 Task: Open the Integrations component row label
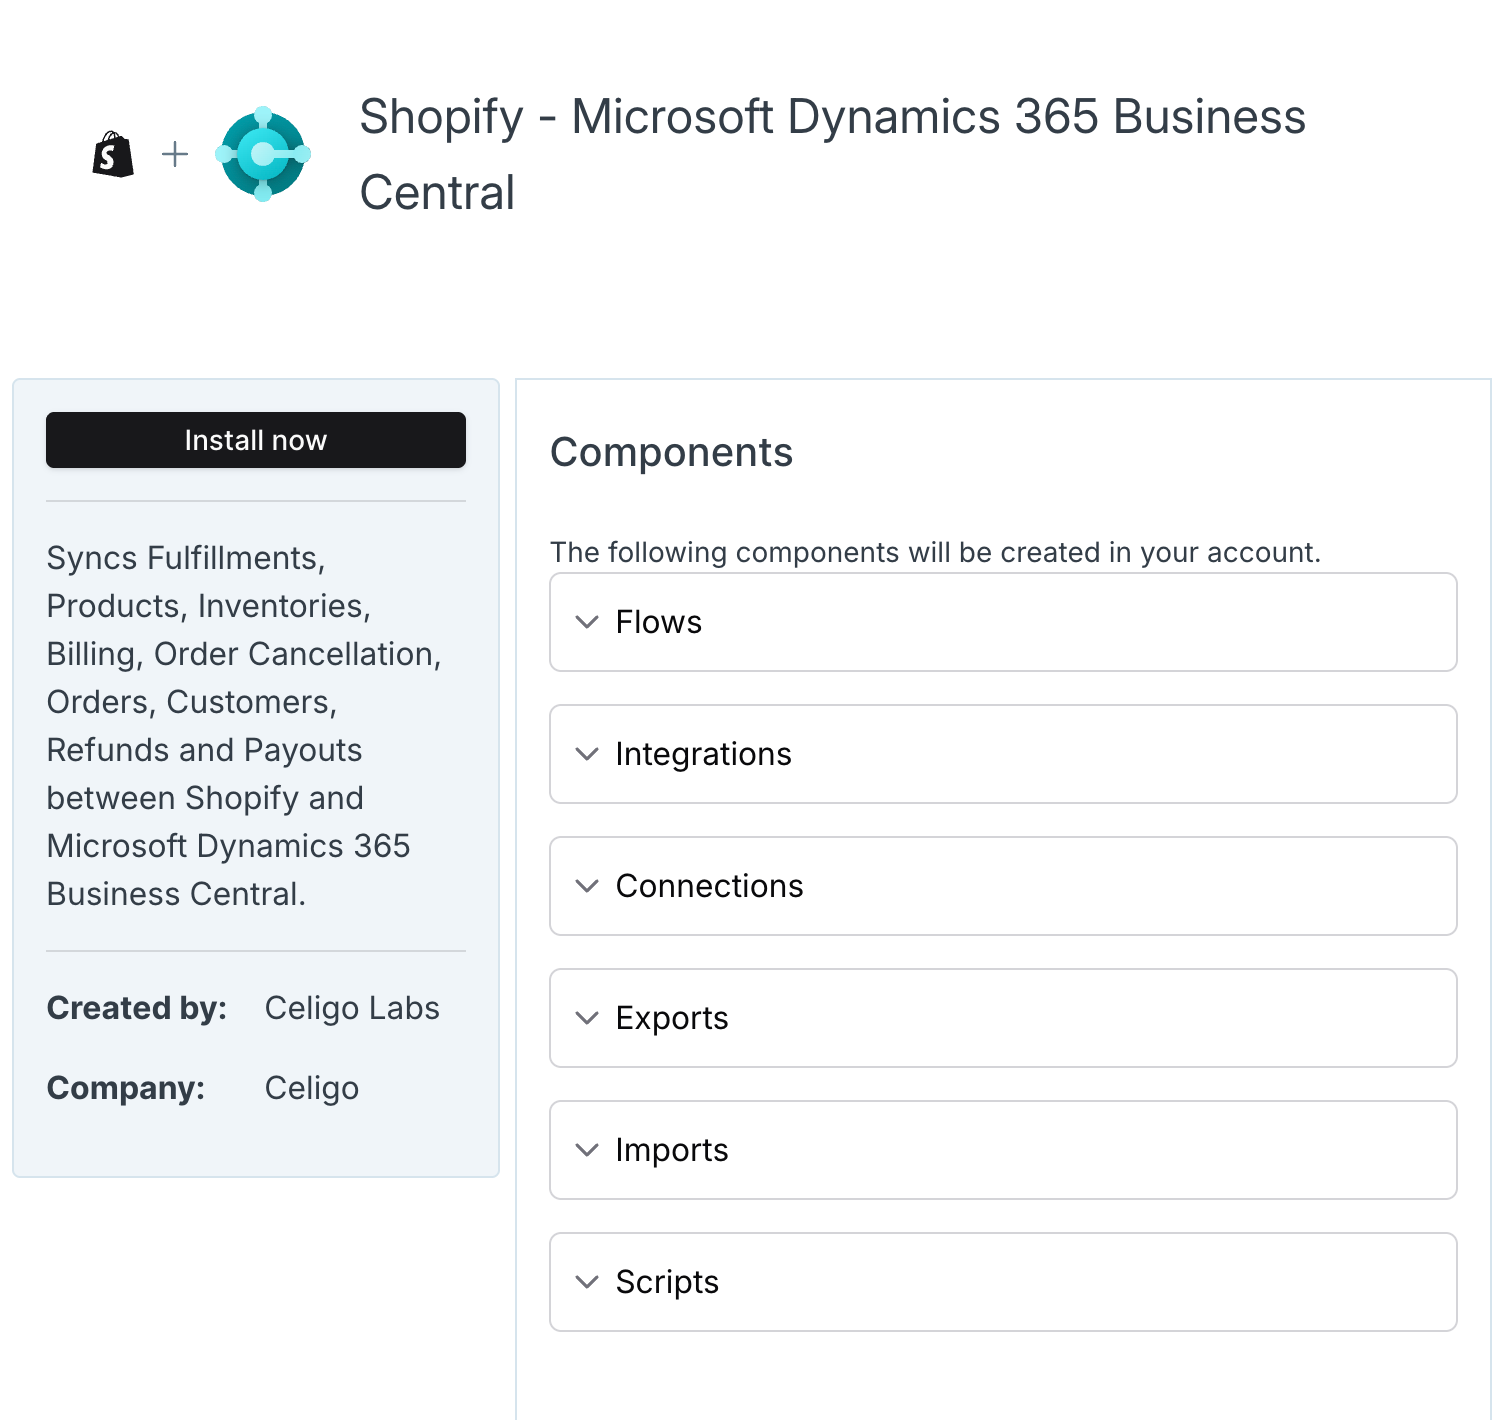(703, 754)
